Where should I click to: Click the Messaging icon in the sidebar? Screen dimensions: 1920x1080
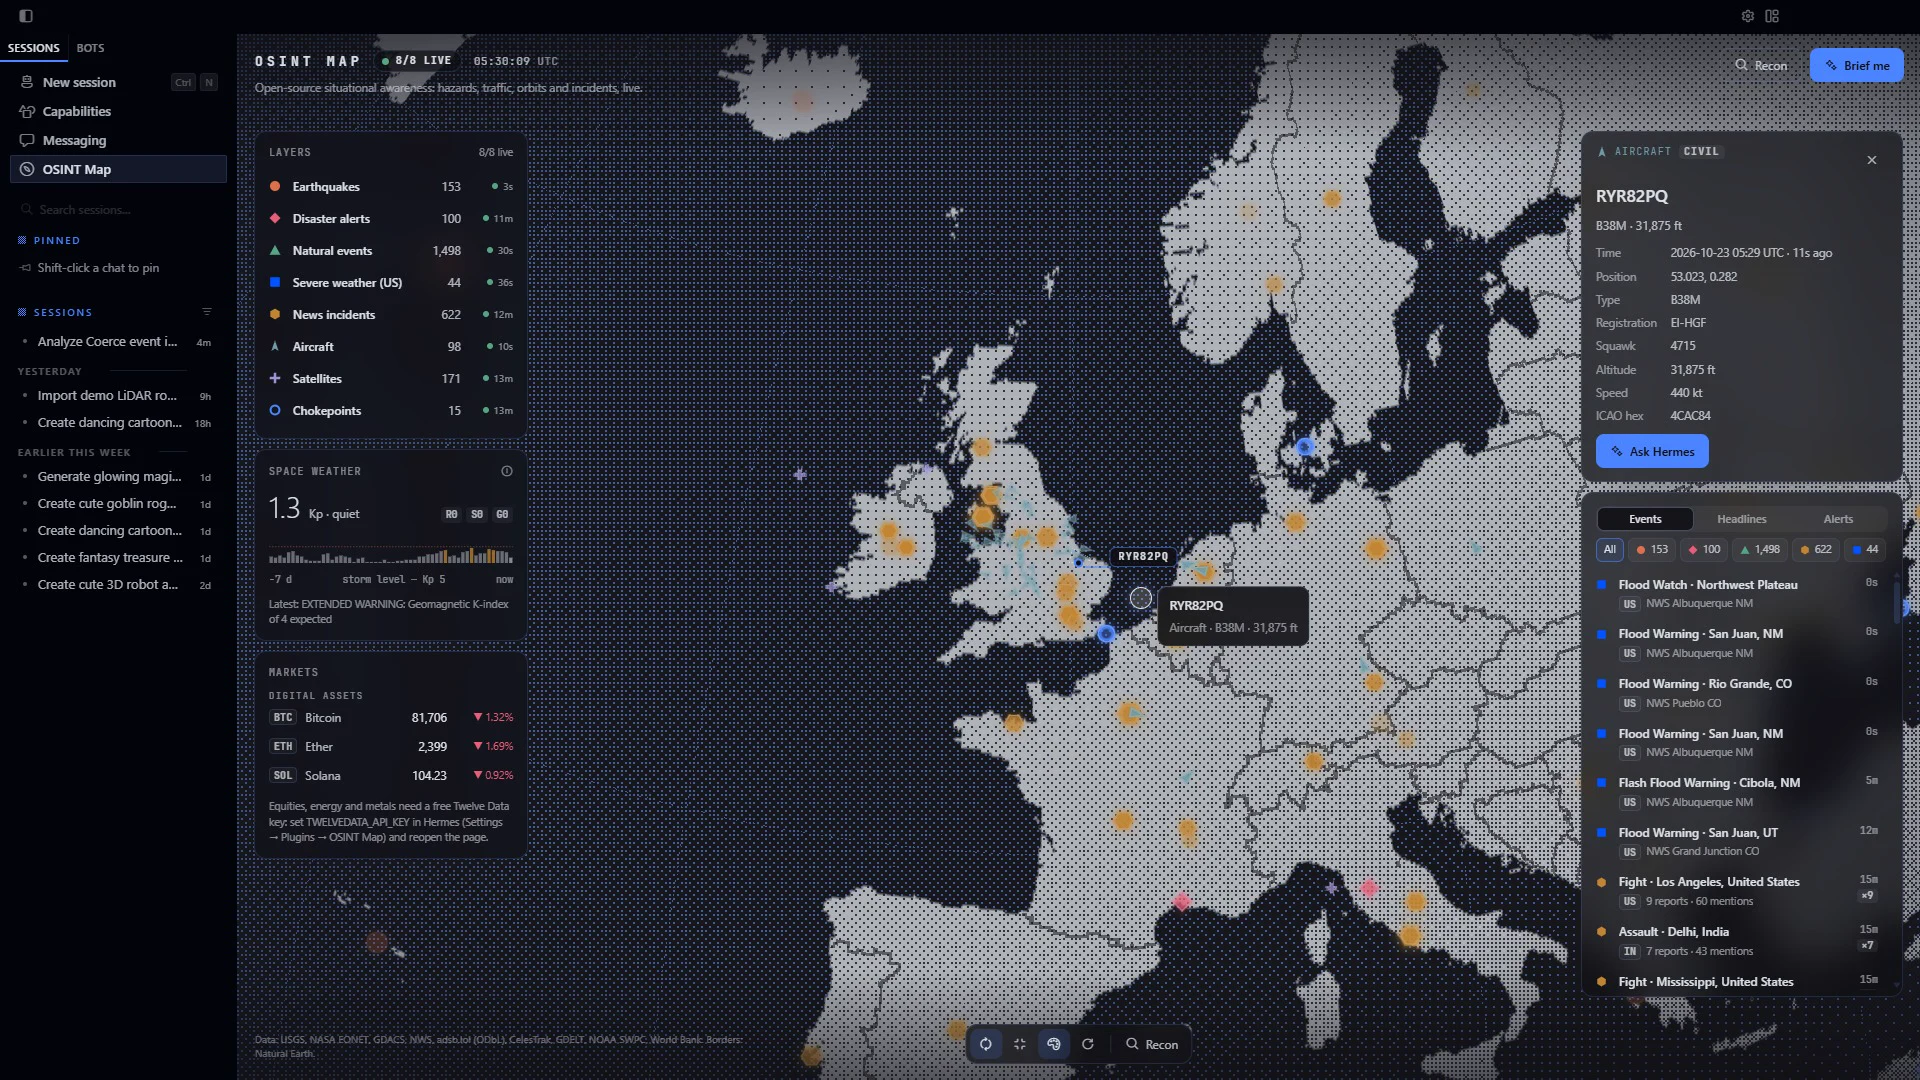(27, 140)
